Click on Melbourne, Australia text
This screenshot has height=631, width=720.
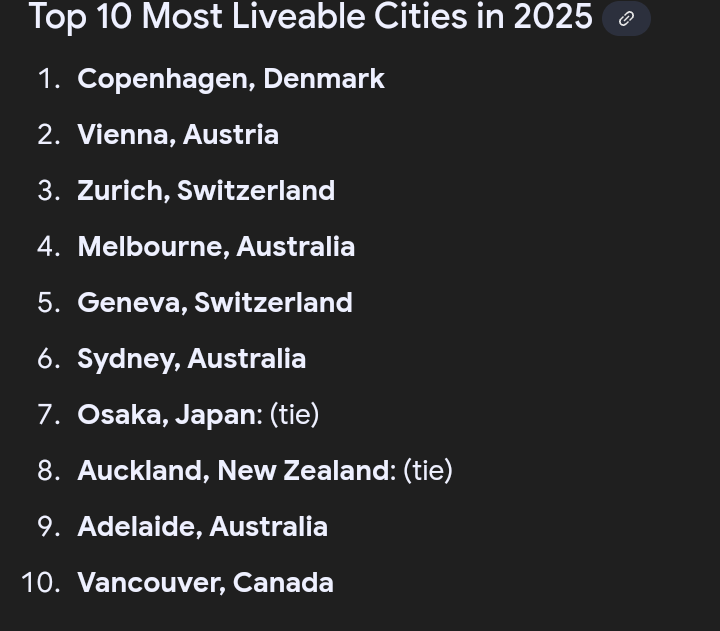coord(216,247)
